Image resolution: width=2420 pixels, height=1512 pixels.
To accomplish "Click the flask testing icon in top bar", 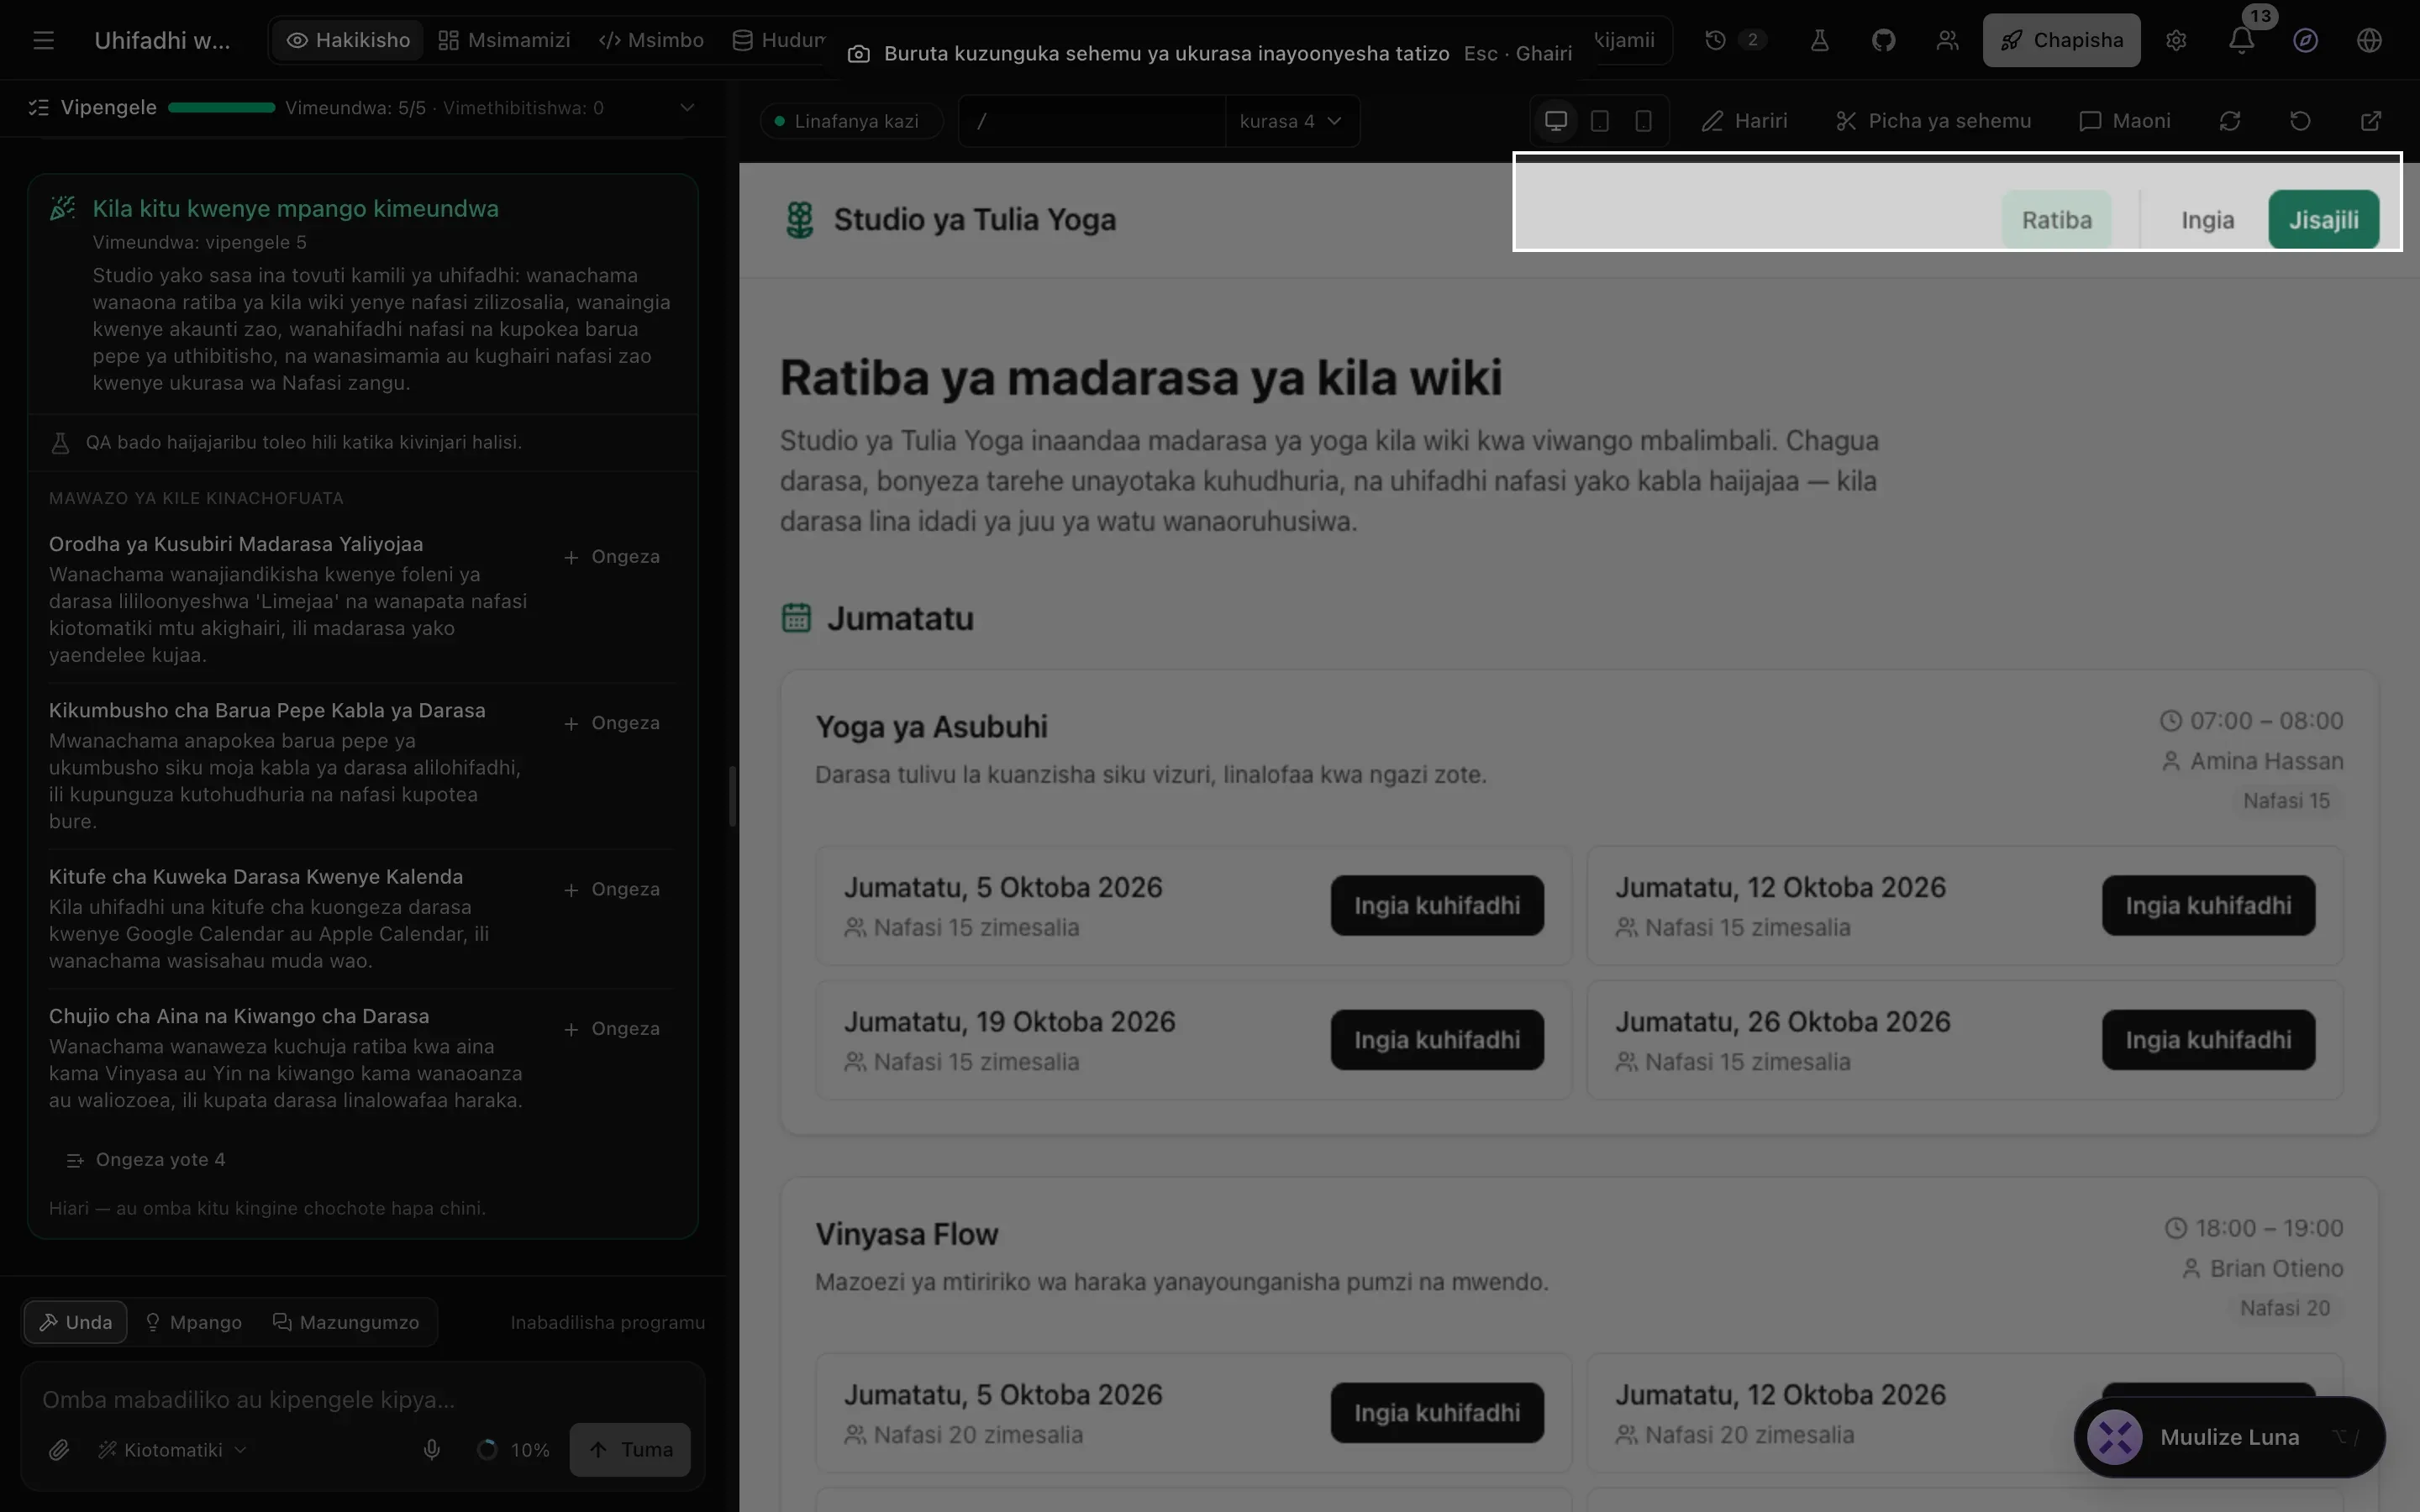I will [1819, 40].
